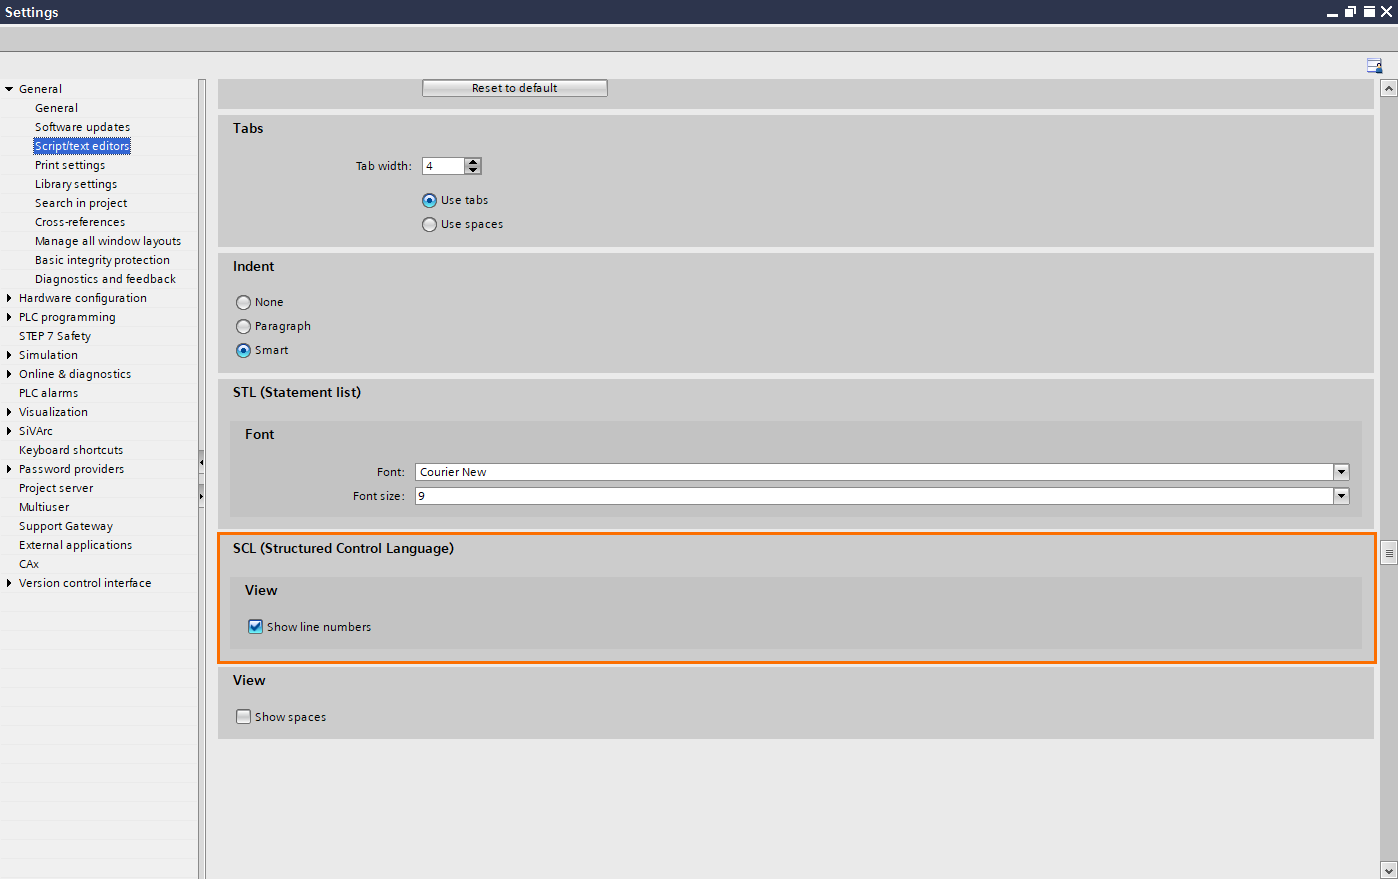The width and height of the screenshot is (1398, 879).
Task: Choose None under Indent options
Action: [243, 302]
